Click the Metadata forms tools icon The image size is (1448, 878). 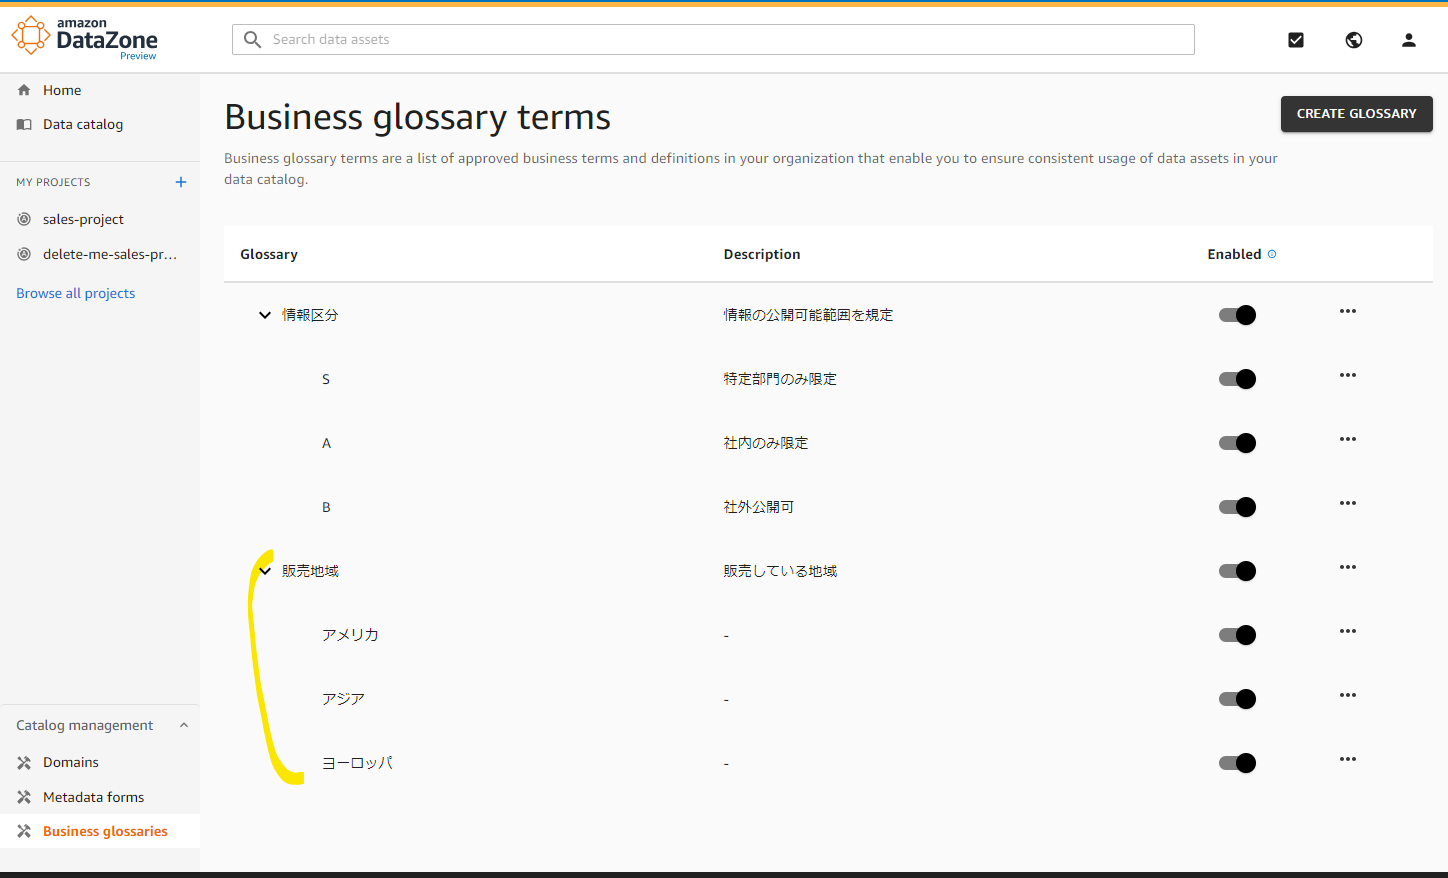24,797
